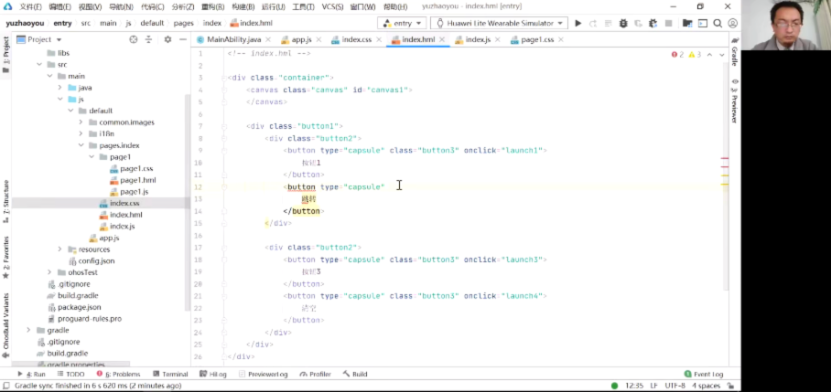The height and width of the screenshot is (392, 832).
Task: Open Huawei Lite Wearable Simulator device dropdown
Action: 499,23
